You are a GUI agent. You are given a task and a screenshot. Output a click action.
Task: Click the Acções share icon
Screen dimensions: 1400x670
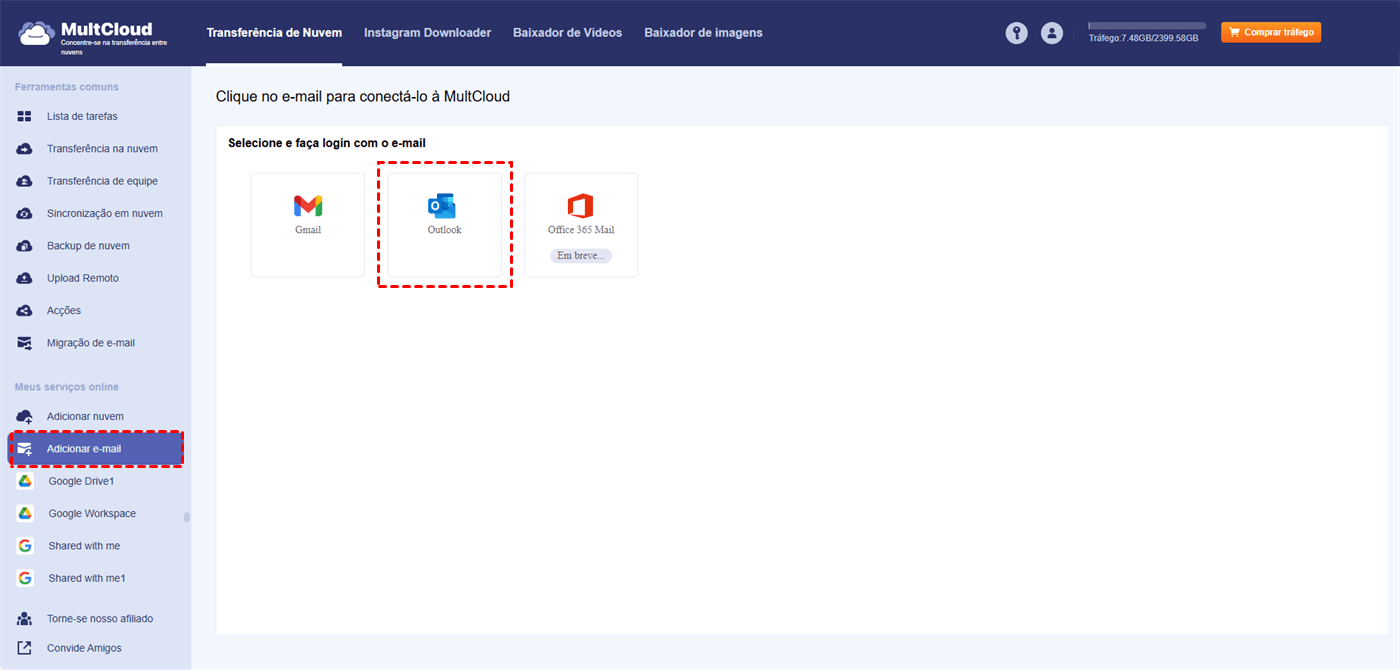(25, 310)
